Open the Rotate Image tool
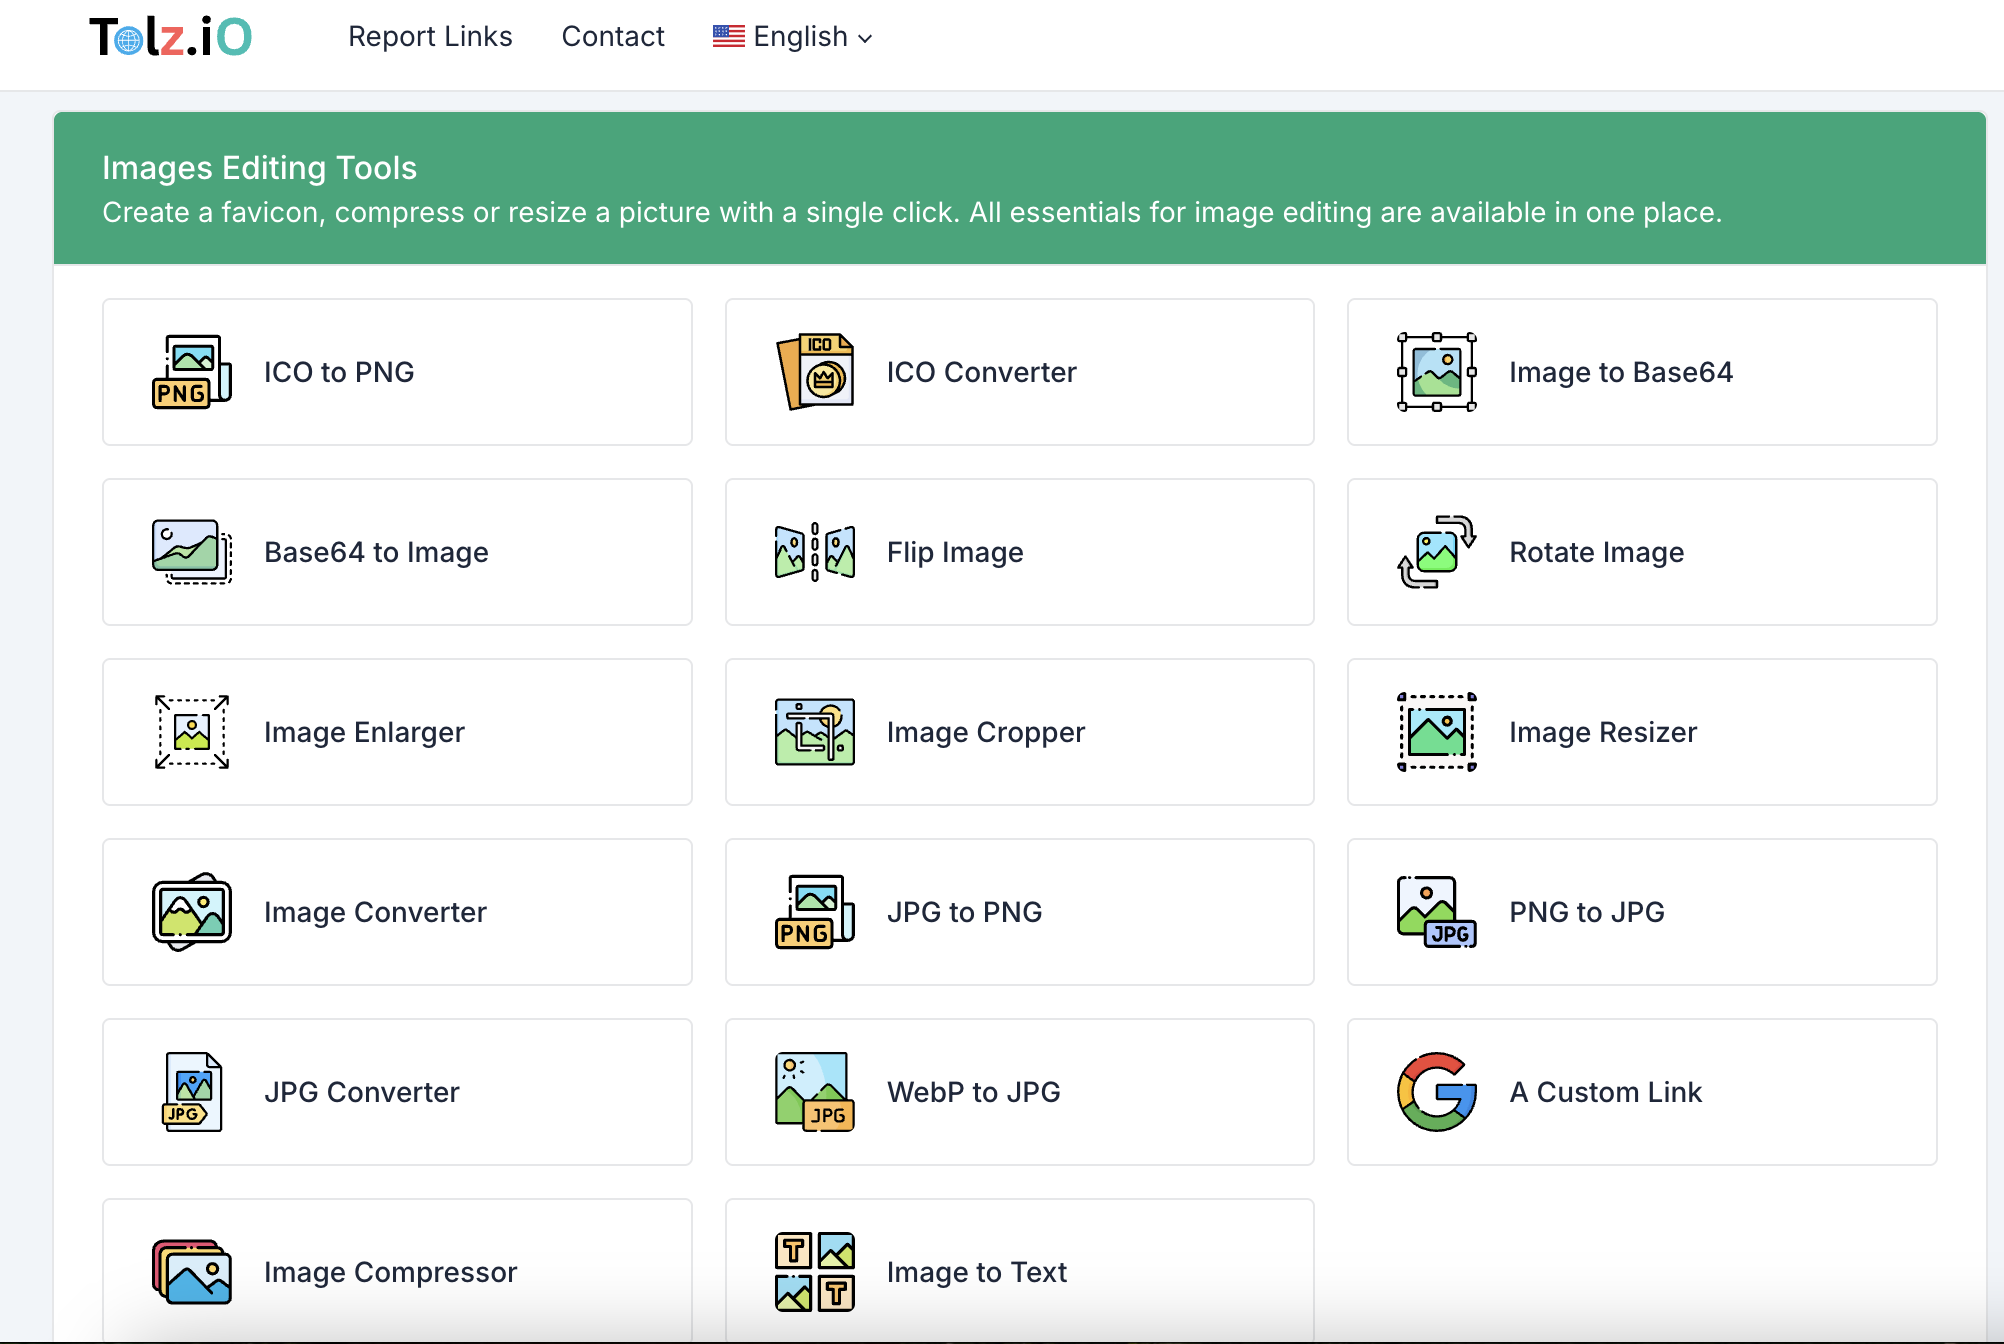The width and height of the screenshot is (2004, 1344). click(1642, 552)
